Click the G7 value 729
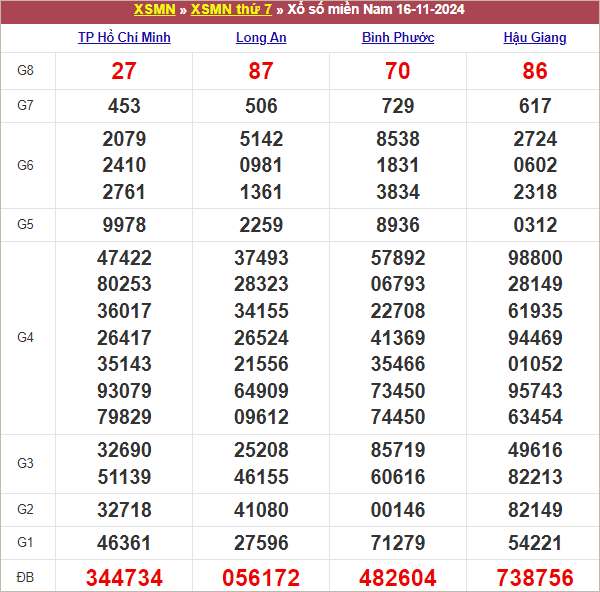 pos(398,106)
